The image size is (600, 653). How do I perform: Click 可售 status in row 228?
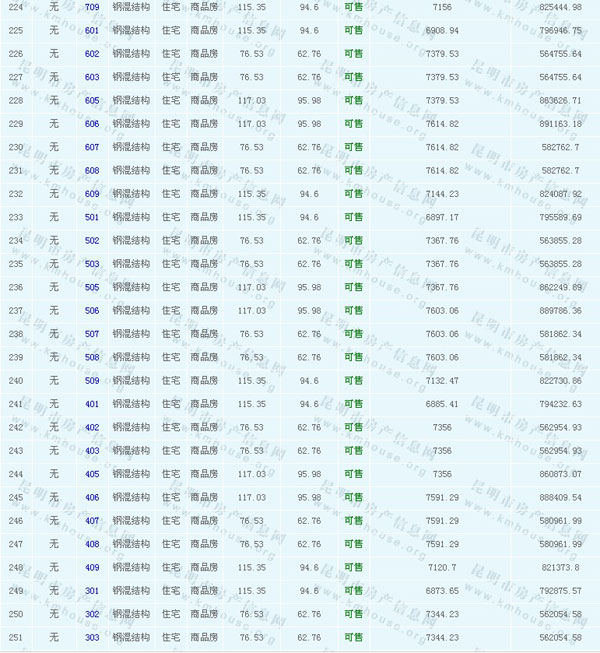coord(353,100)
